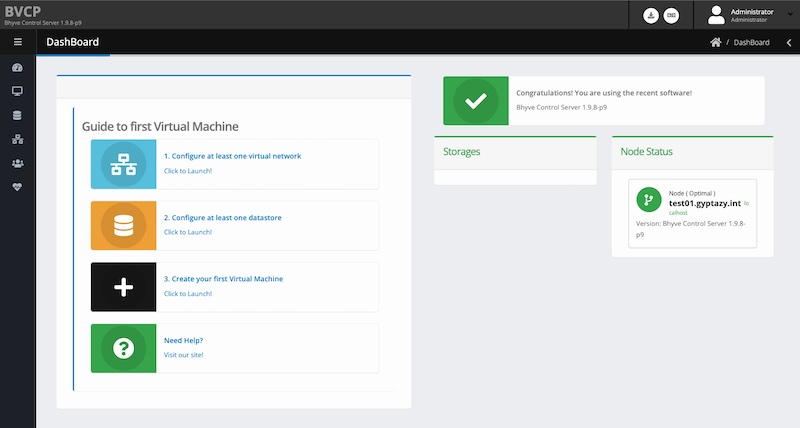Click the DashBoard breadcrumb link
The width and height of the screenshot is (800, 428).
point(752,42)
